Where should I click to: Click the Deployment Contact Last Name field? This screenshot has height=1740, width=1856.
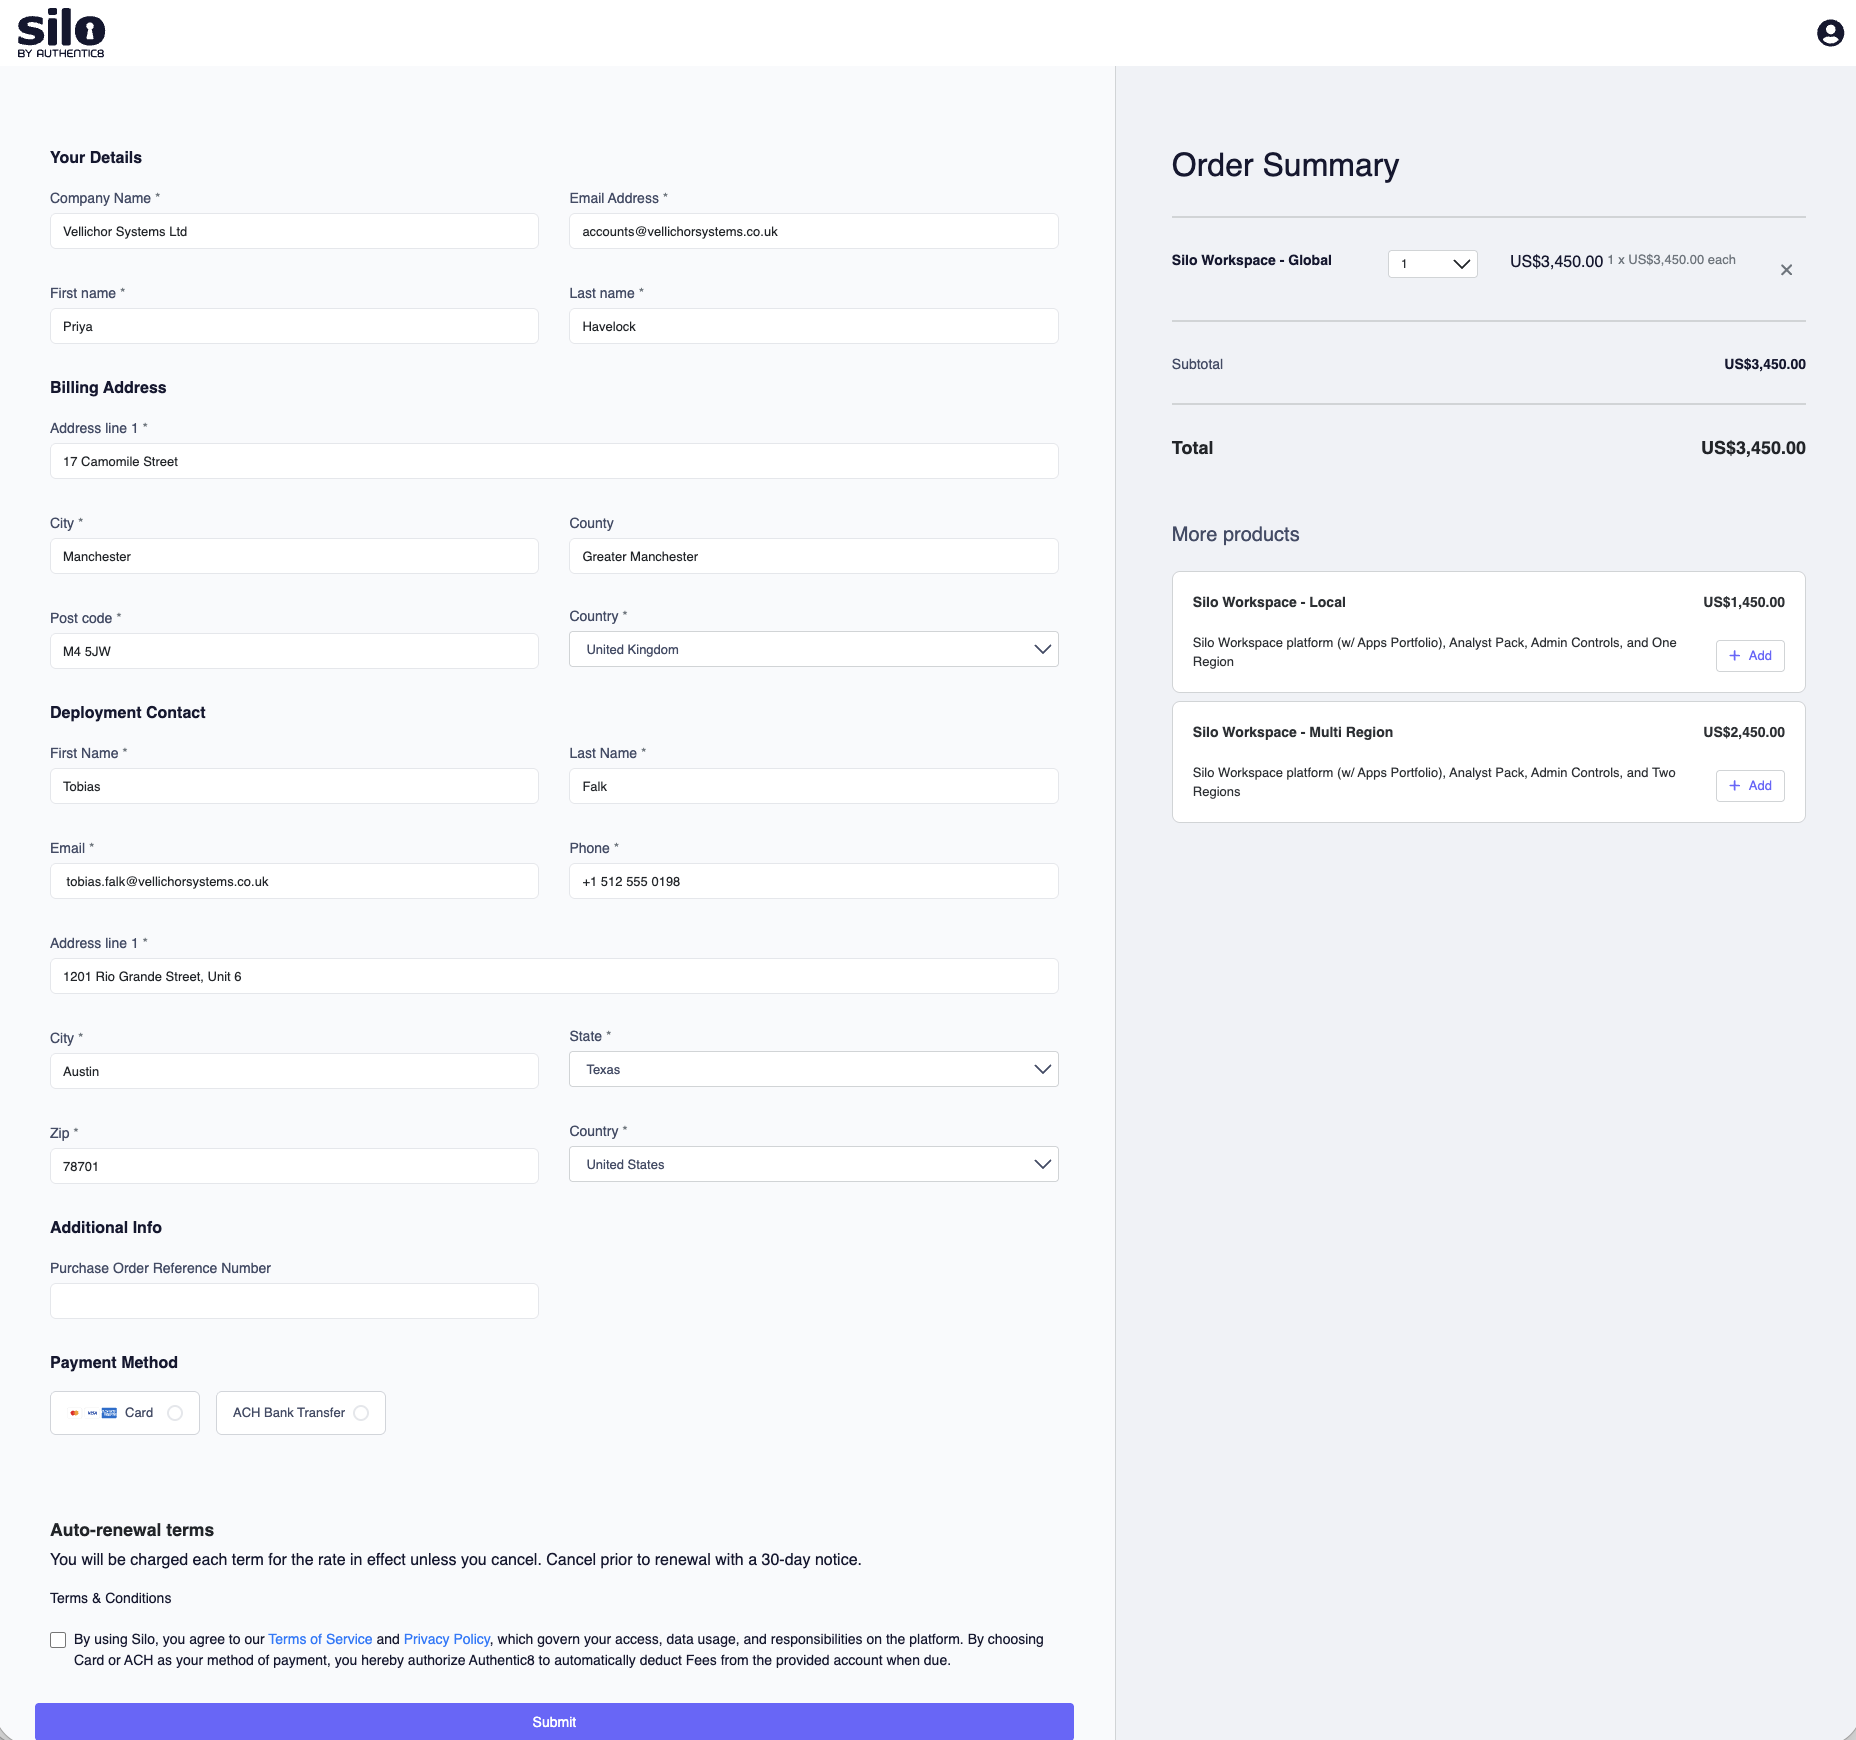pos(813,786)
